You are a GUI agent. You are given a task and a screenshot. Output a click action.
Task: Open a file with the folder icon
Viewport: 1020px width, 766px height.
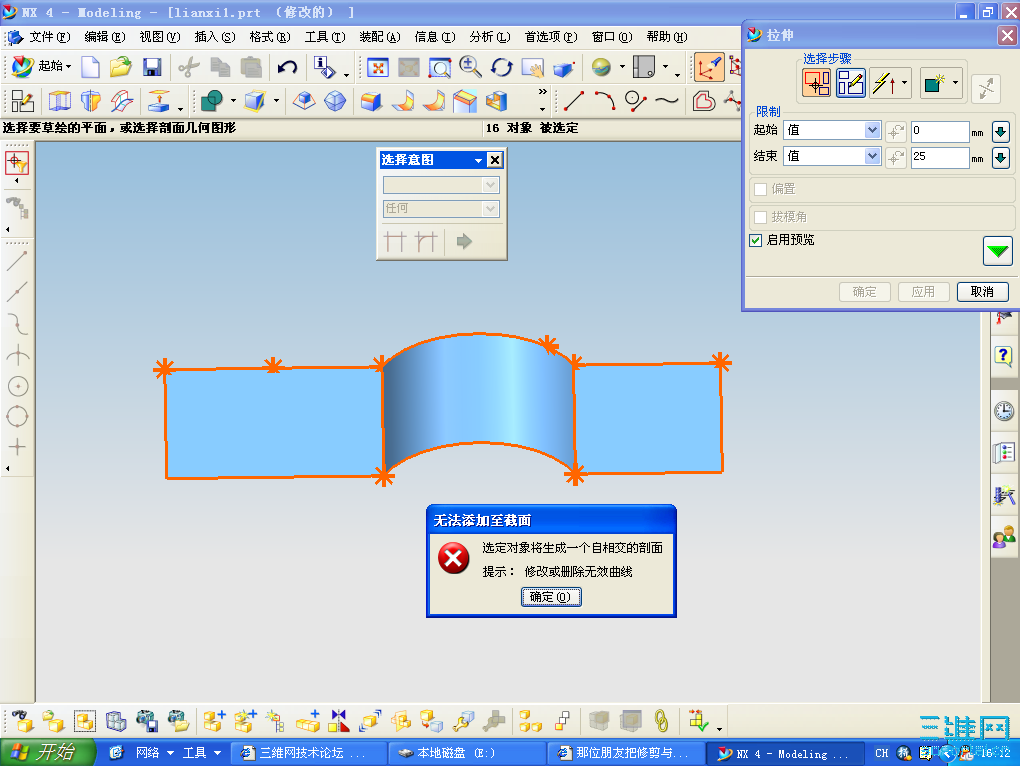[x=120, y=67]
